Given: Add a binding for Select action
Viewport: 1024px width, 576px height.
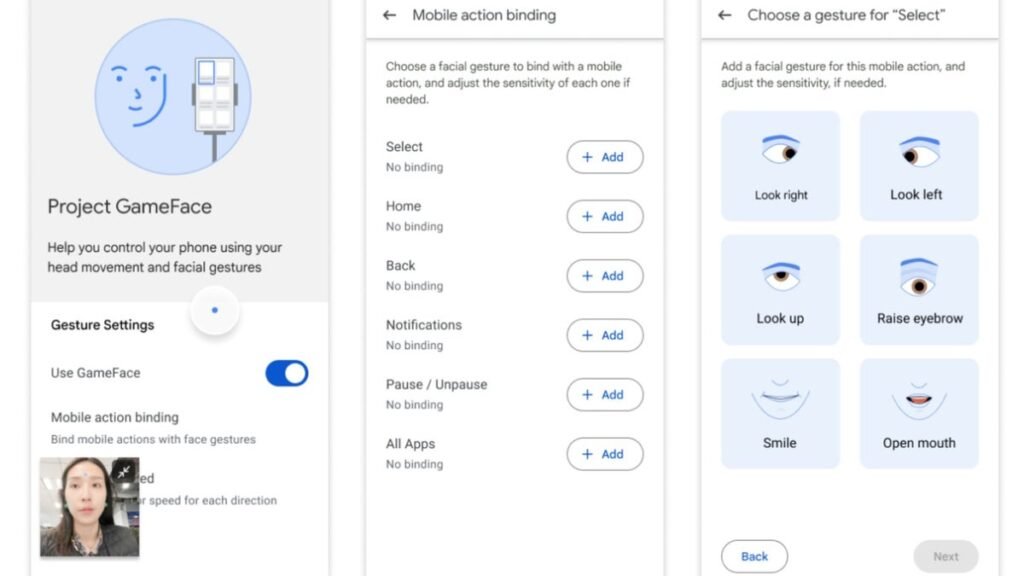Looking at the screenshot, I should [x=604, y=157].
